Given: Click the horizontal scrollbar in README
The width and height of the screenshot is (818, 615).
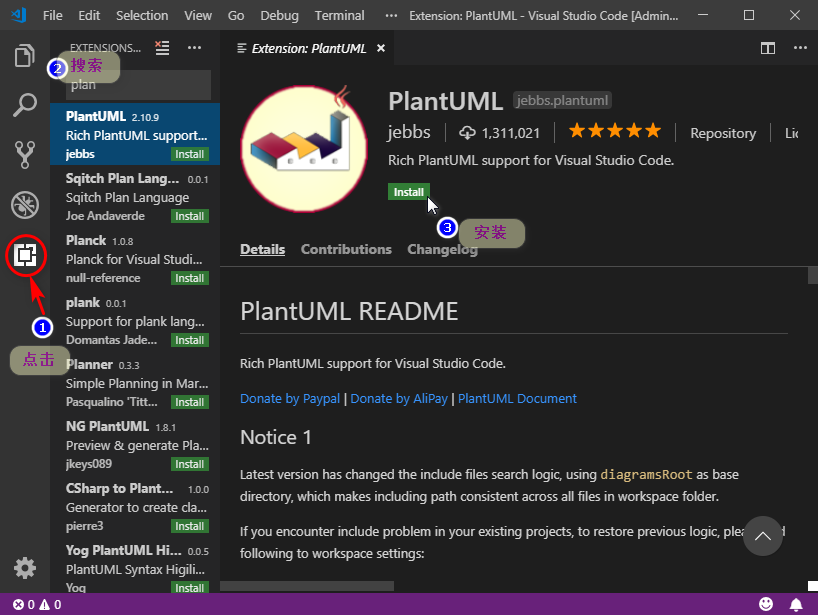Looking at the screenshot, I should click(x=307, y=586).
